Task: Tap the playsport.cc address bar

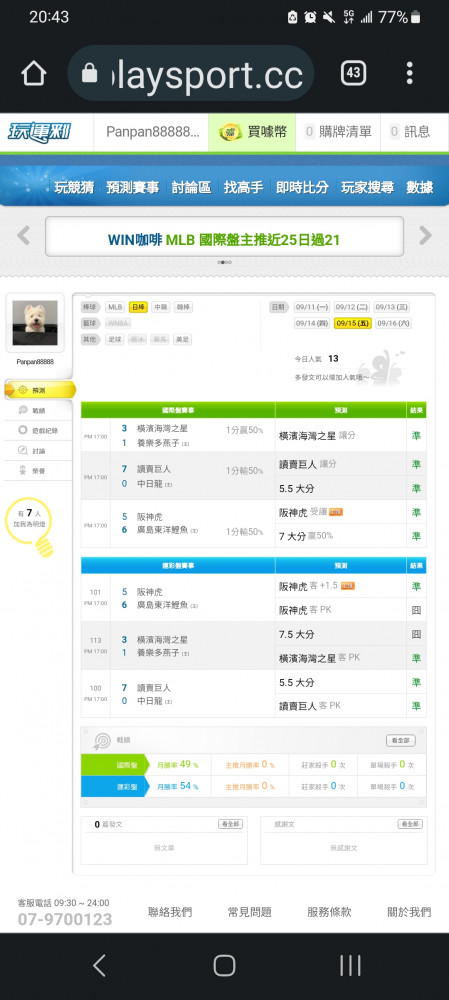Action: [191, 74]
